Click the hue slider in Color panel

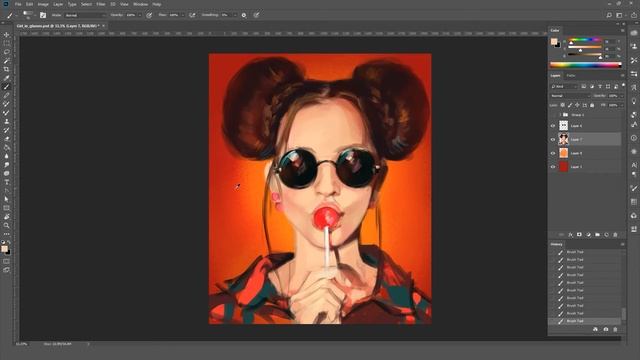pyautogui.click(x=584, y=40)
